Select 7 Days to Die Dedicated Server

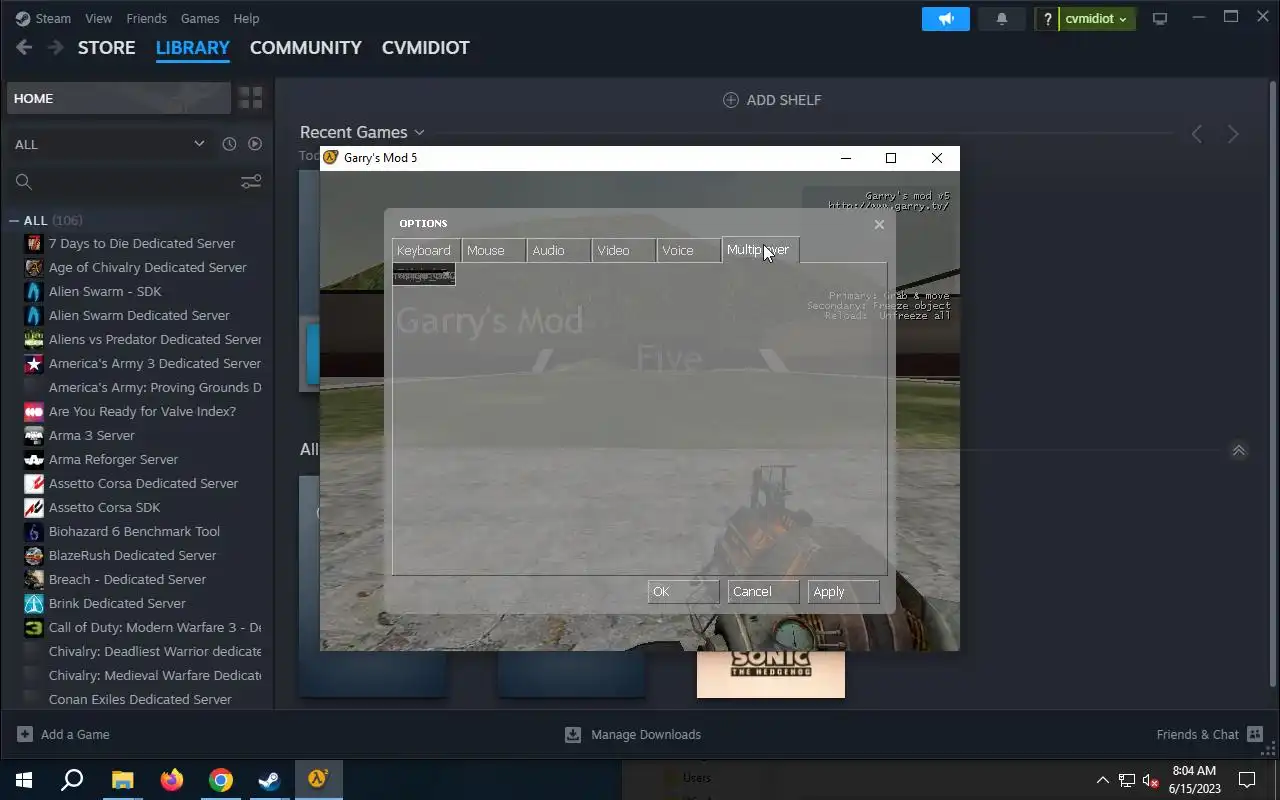(142, 243)
